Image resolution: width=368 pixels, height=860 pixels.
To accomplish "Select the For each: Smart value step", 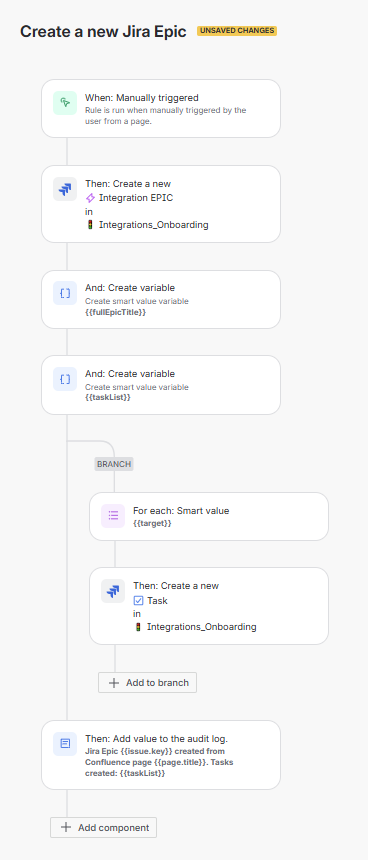I will pyautogui.click(x=209, y=516).
